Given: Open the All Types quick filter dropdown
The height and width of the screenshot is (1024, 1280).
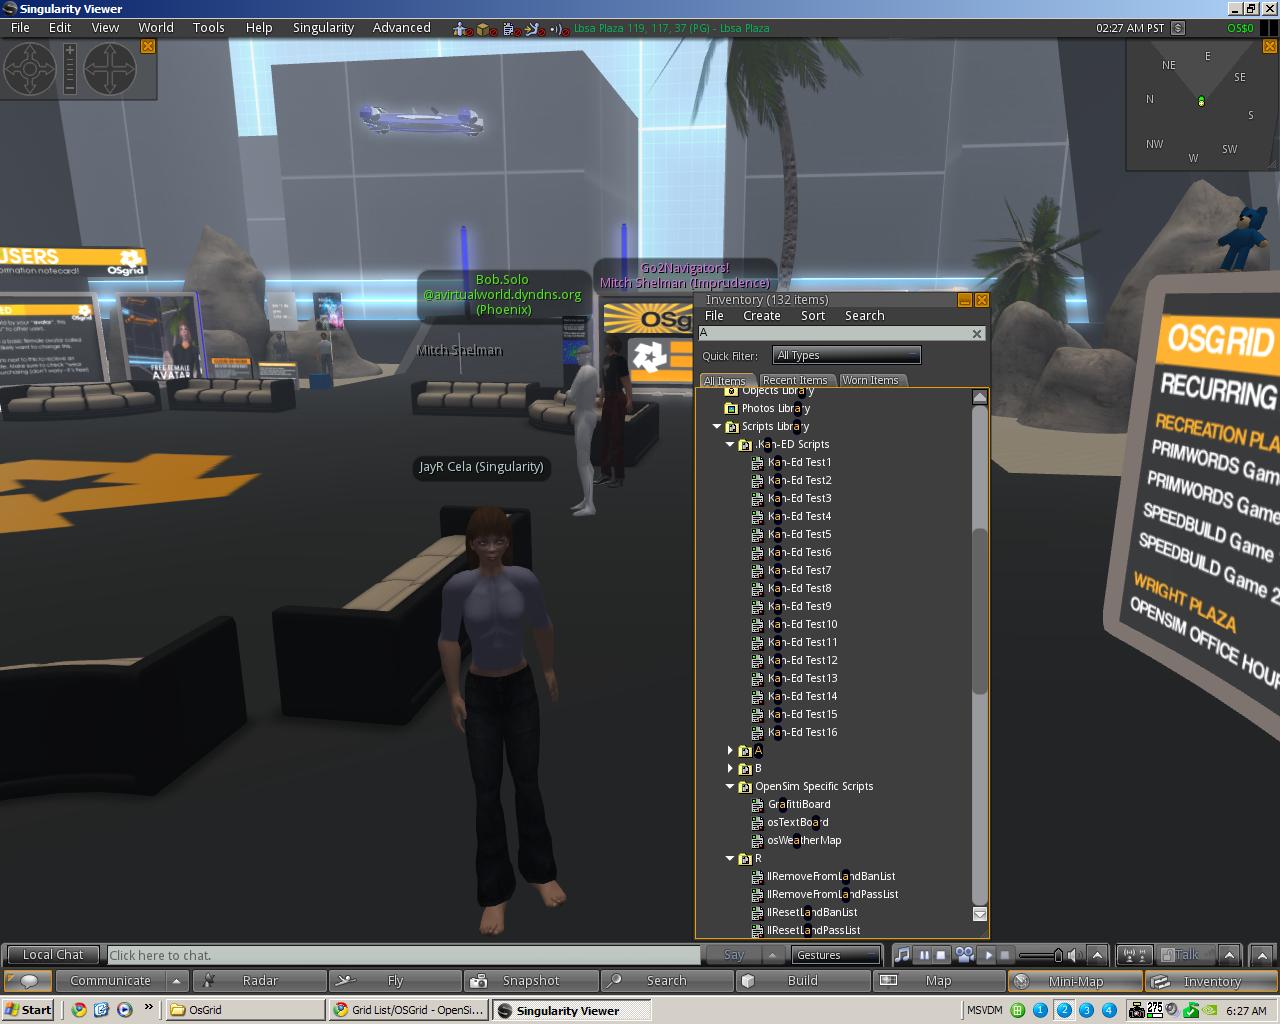Looking at the screenshot, I should click(846, 354).
